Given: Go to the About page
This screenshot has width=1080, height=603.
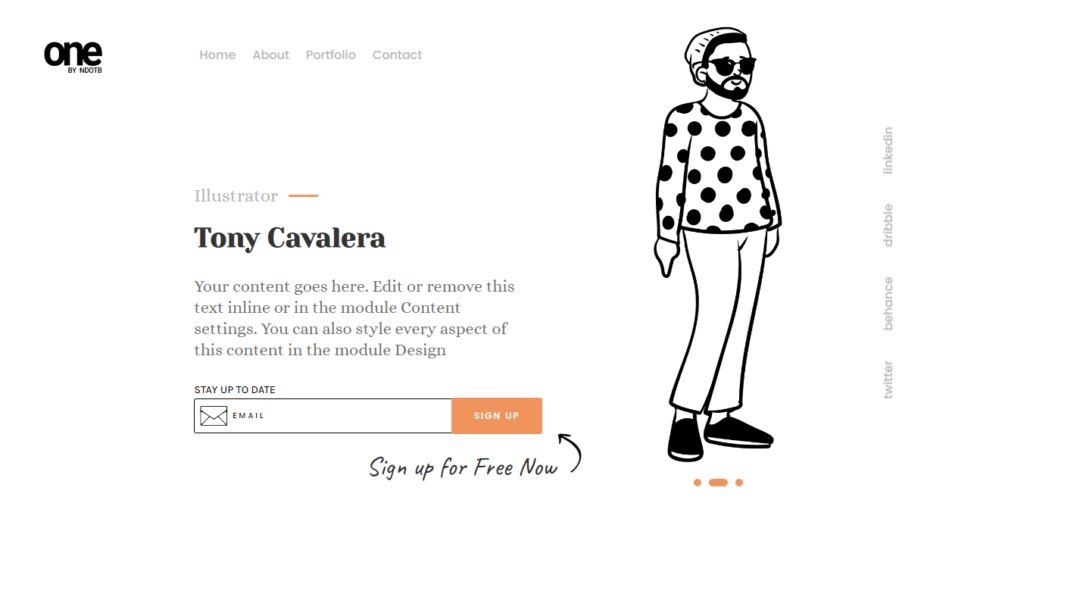Looking at the screenshot, I should tap(271, 55).
